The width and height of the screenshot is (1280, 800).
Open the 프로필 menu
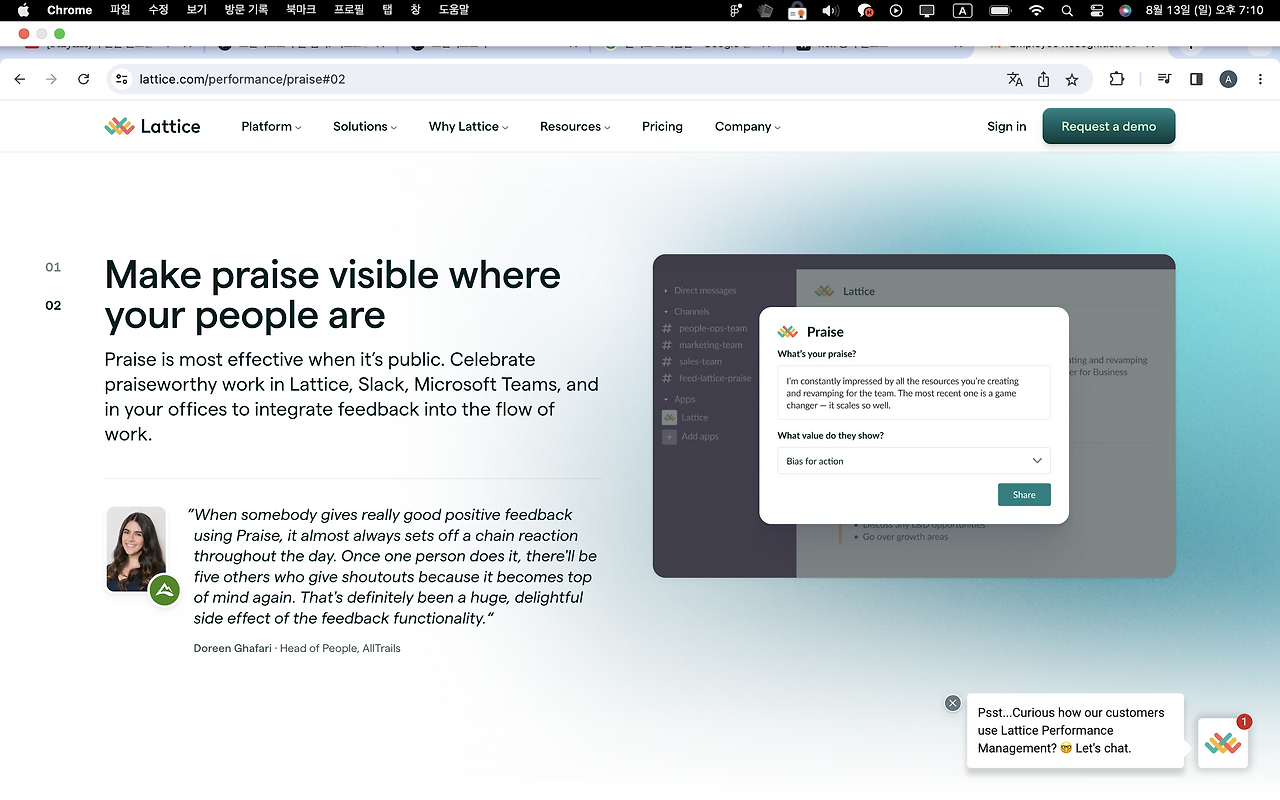point(349,10)
